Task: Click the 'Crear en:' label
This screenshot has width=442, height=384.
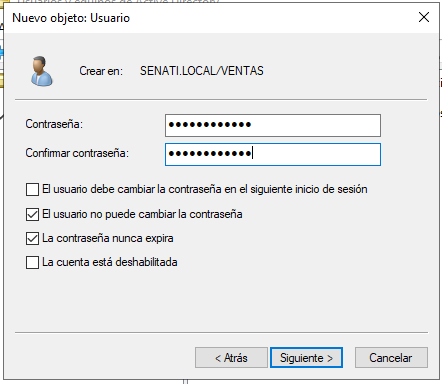Action: click(x=101, y=71)
